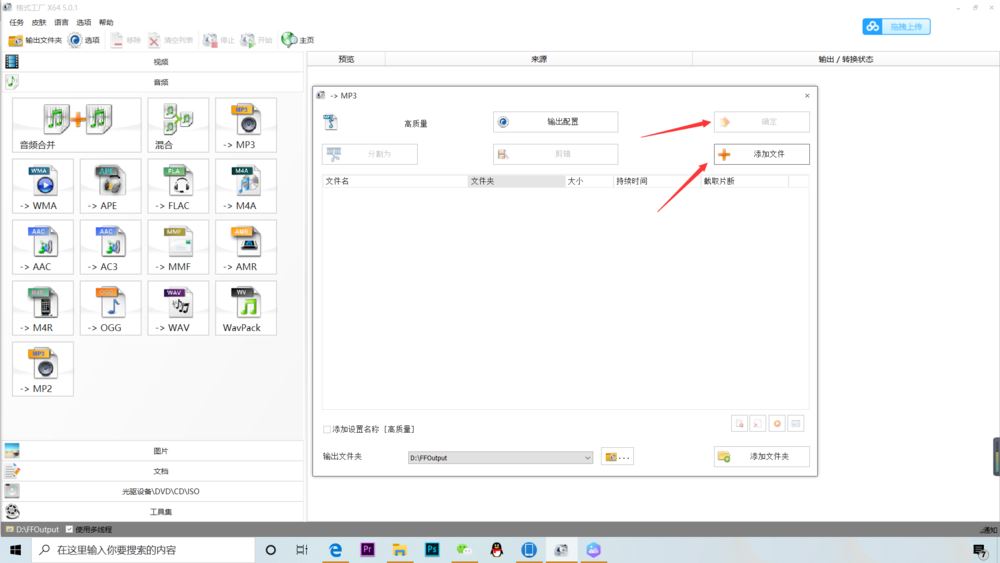Expand the 视频 video category
This screenshot has width=1000, height=563.
click(x=153, y=62)
